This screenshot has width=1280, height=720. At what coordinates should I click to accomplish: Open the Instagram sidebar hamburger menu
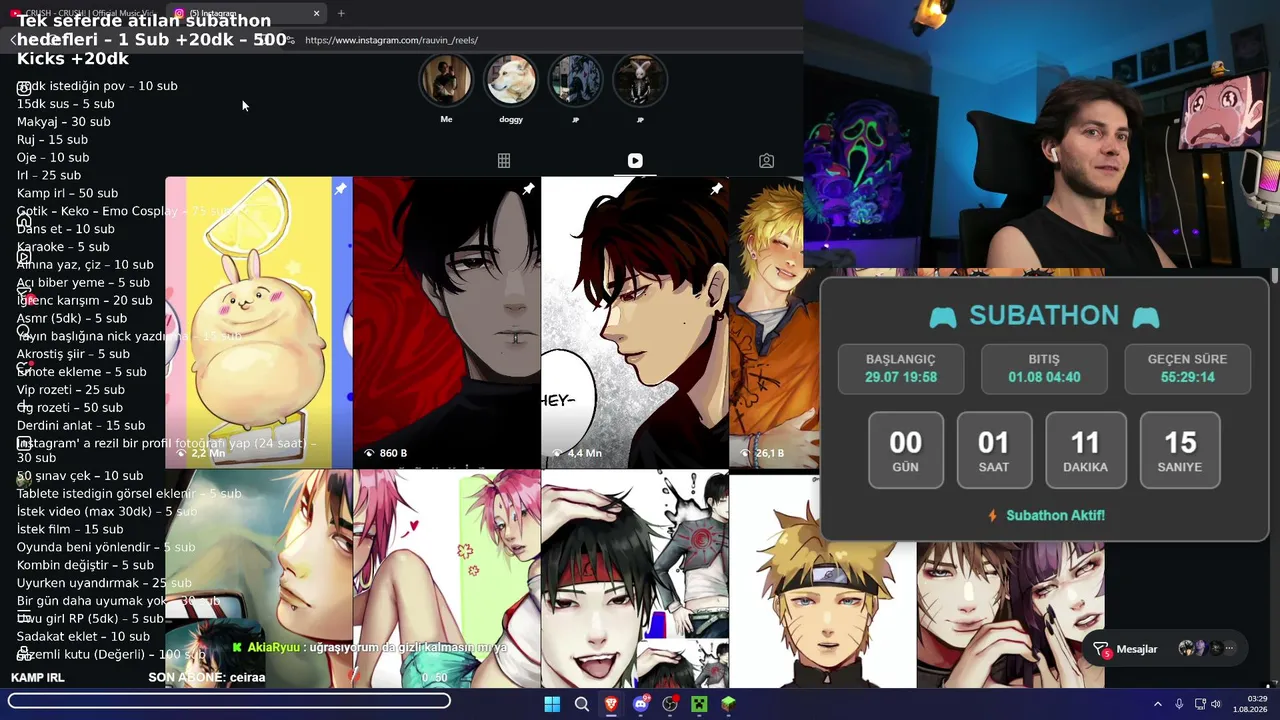(23, 617)
